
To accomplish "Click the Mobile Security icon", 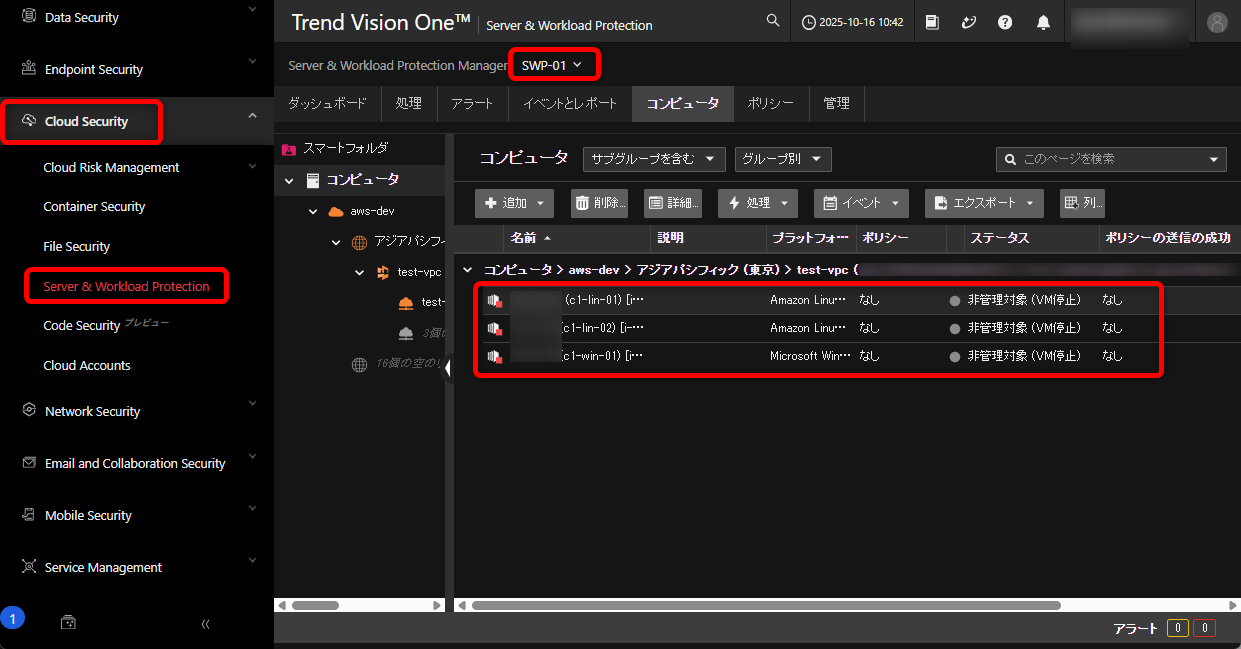I will [x=28, y=515].
